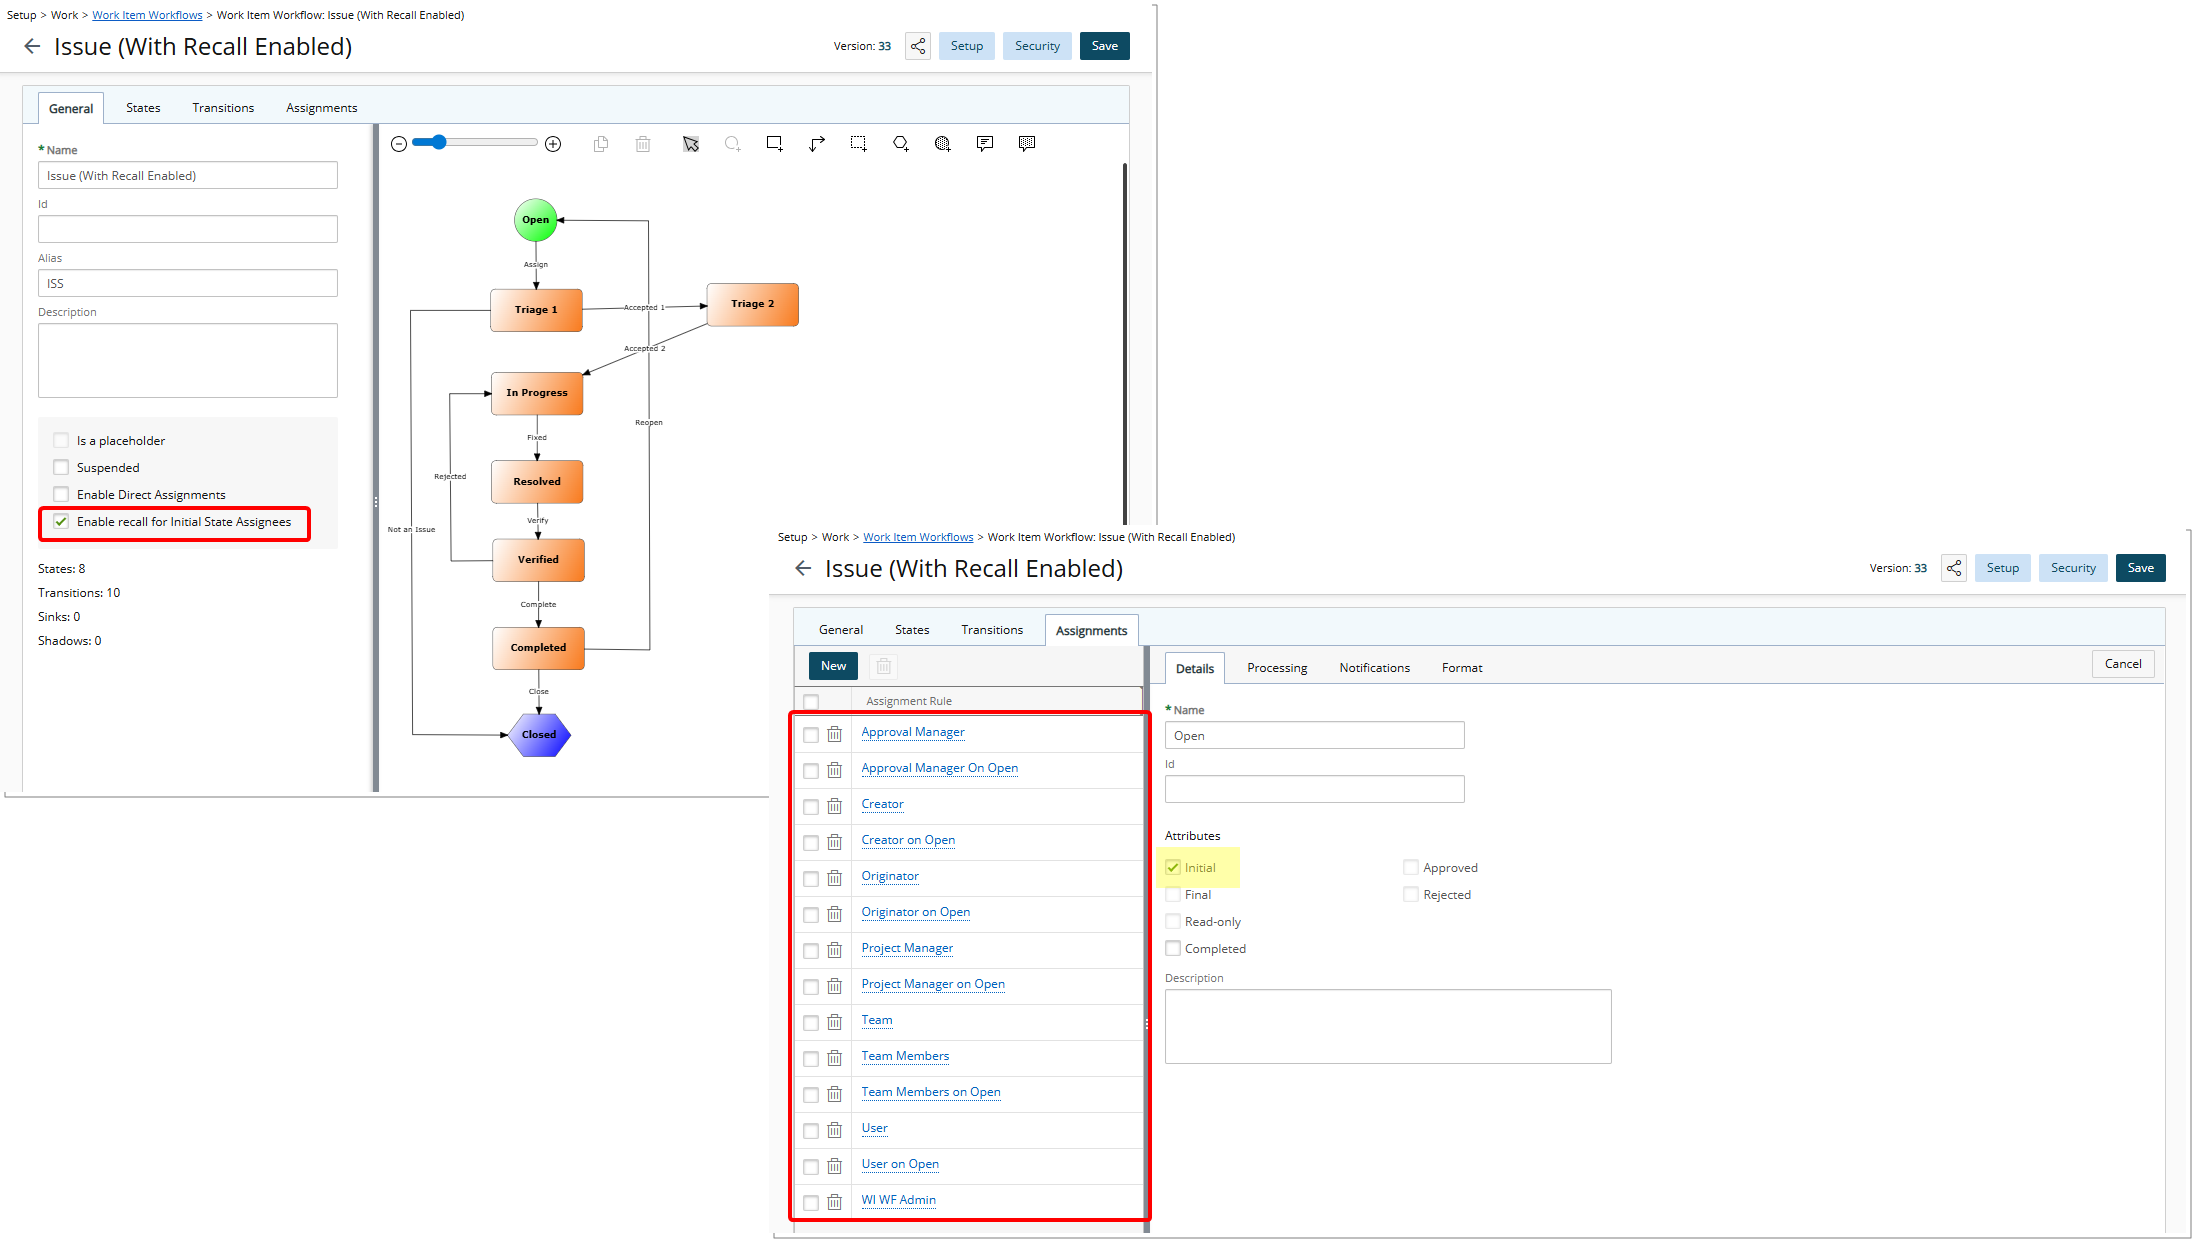
Task: Toggle the Completed attribute checkbox
Action: click(x=1173, y=948)
